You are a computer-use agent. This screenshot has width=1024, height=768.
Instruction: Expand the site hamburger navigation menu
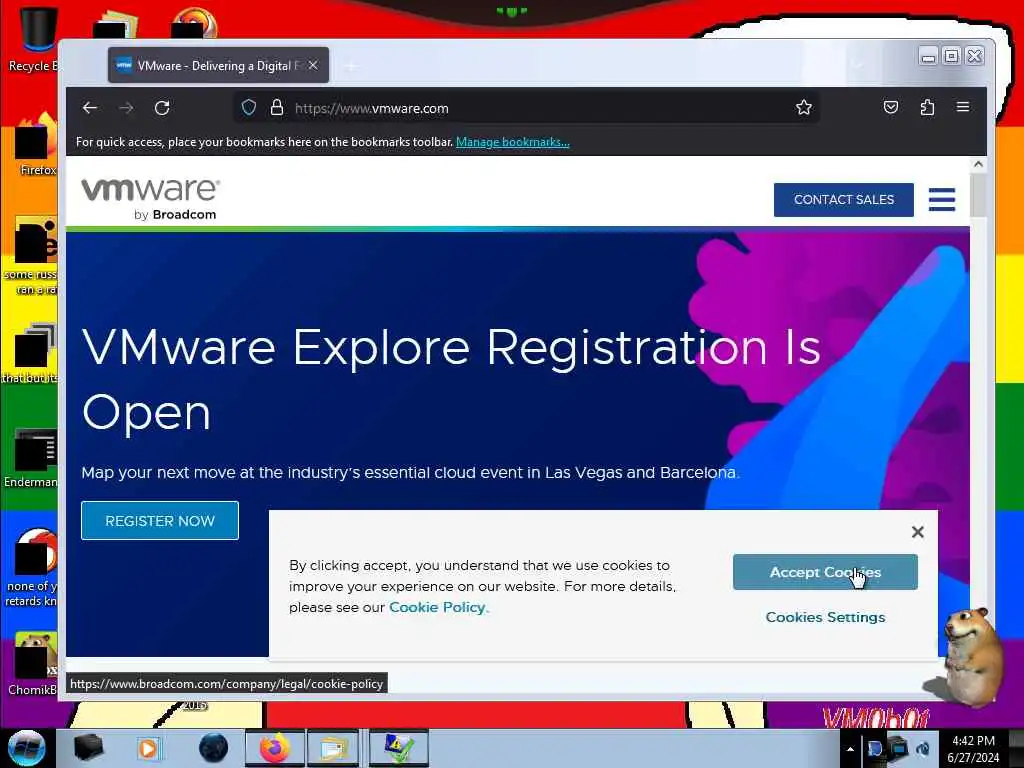click(942, 199)
